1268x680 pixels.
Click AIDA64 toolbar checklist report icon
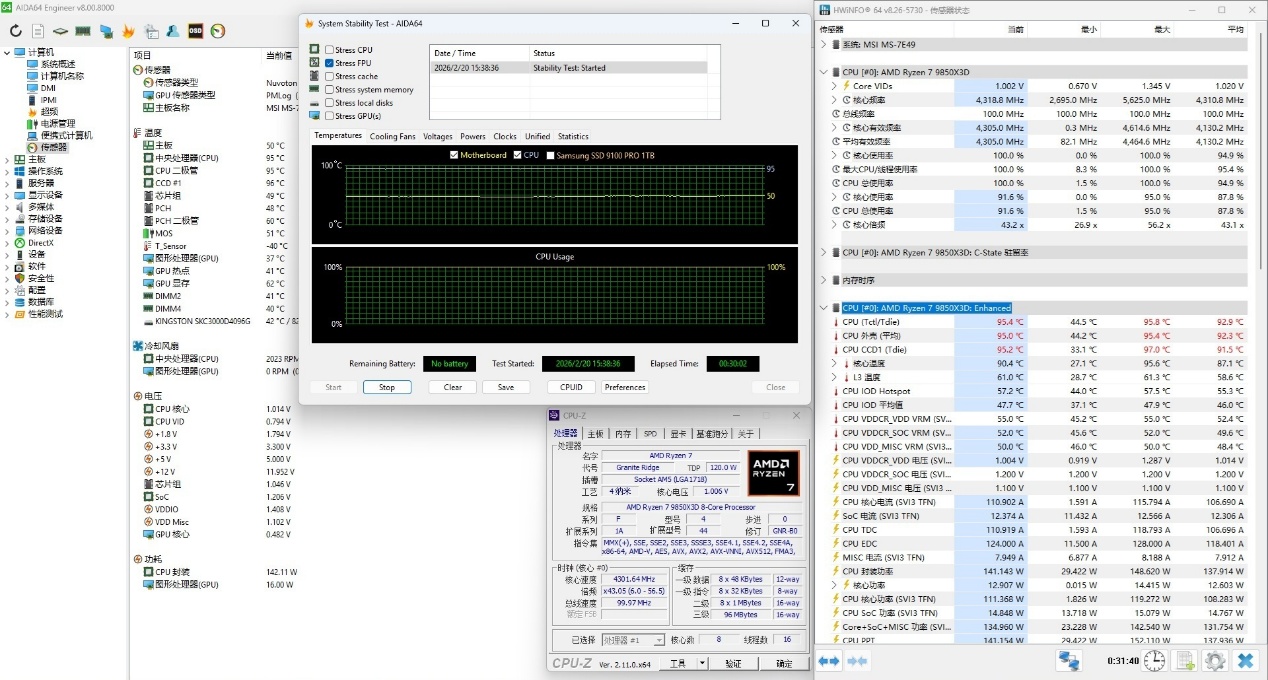(x=151, y=31)
